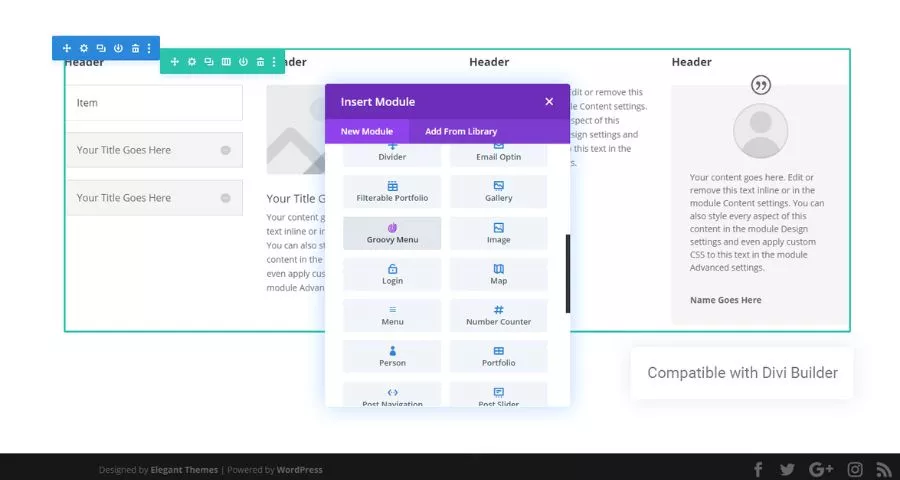Image resolution: width=900 pixels, height=480 pixels.
Task: Save row to library in green toolbar
Action: click(243, 61)
